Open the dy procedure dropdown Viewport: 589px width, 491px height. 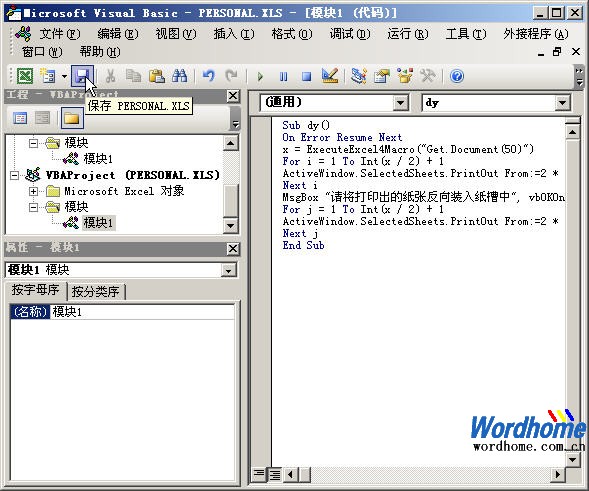562,103
